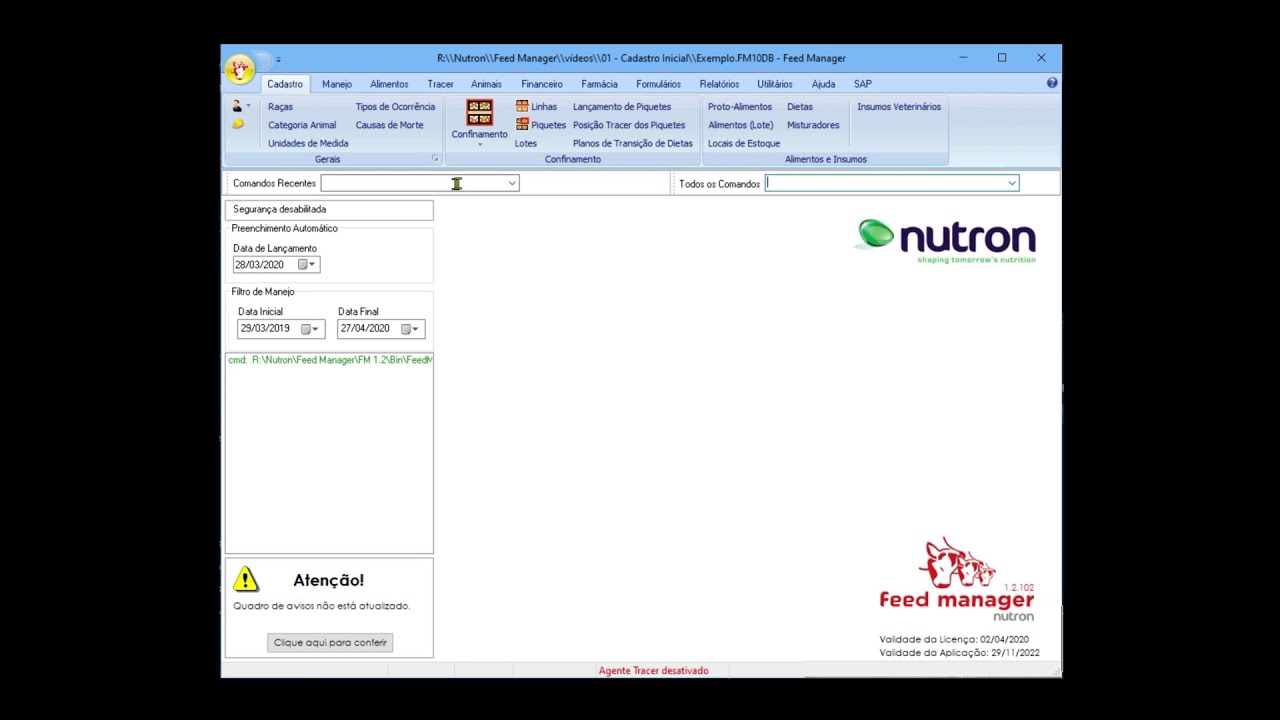1280x720 pixels.
Task: Click the 'Segurança desabilitada' status box
Action: coord(329,210)
